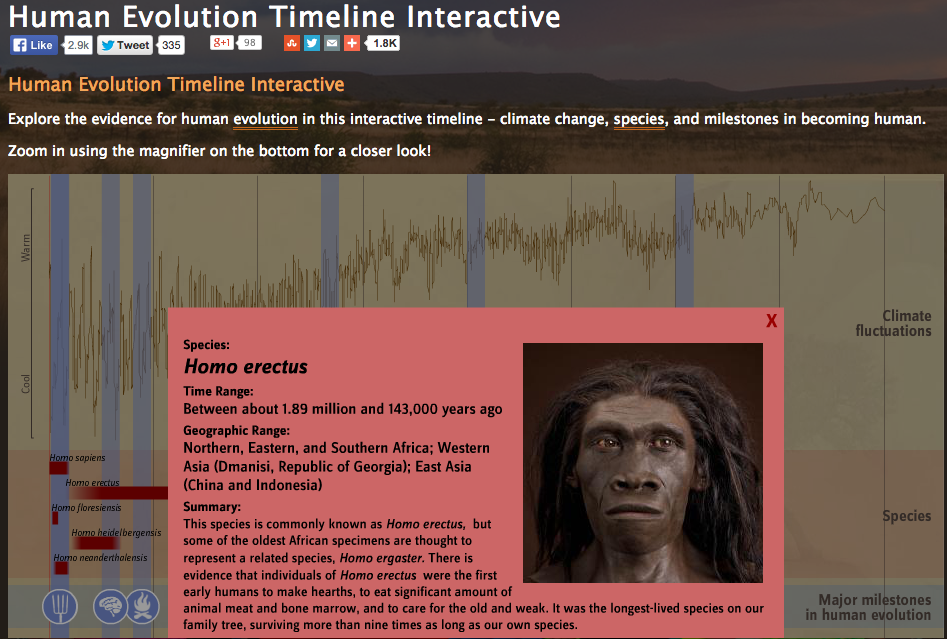Click the 'Warm' axis label
The image size is (947, 639).
(x=25, y=248)
